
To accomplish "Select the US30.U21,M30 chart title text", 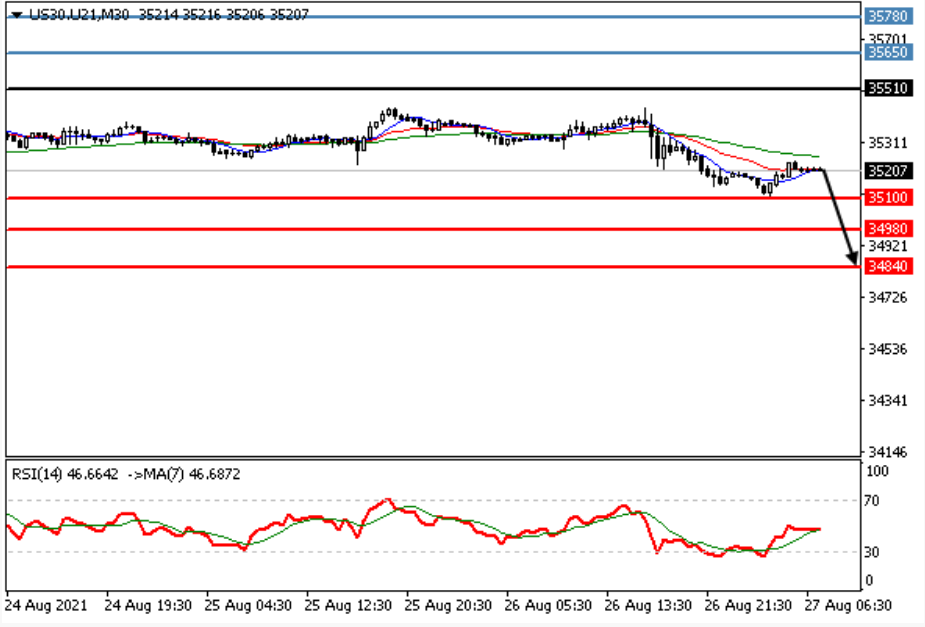I will pyautogui.click(x=79, y=15).
